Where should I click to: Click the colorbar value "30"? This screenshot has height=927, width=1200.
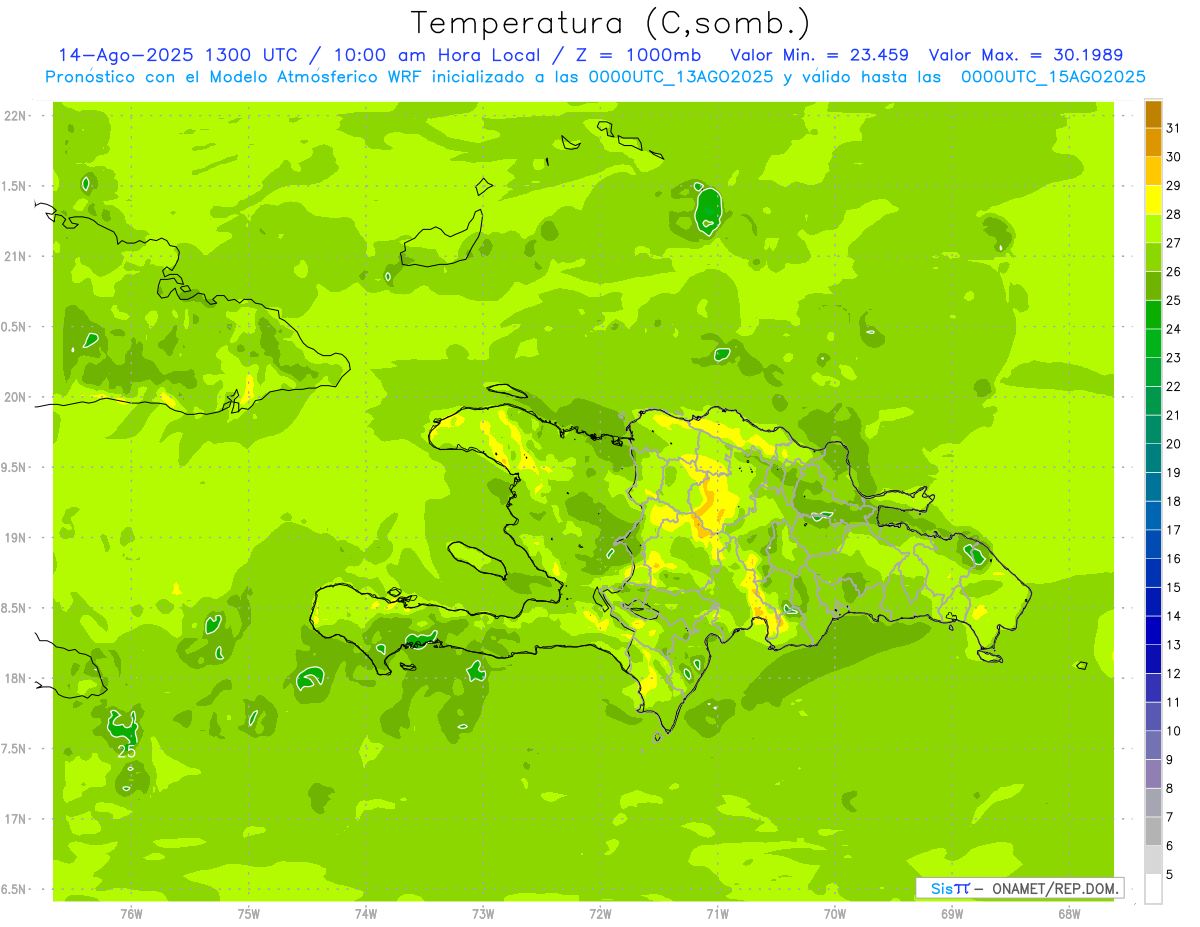click(1174, 156)
